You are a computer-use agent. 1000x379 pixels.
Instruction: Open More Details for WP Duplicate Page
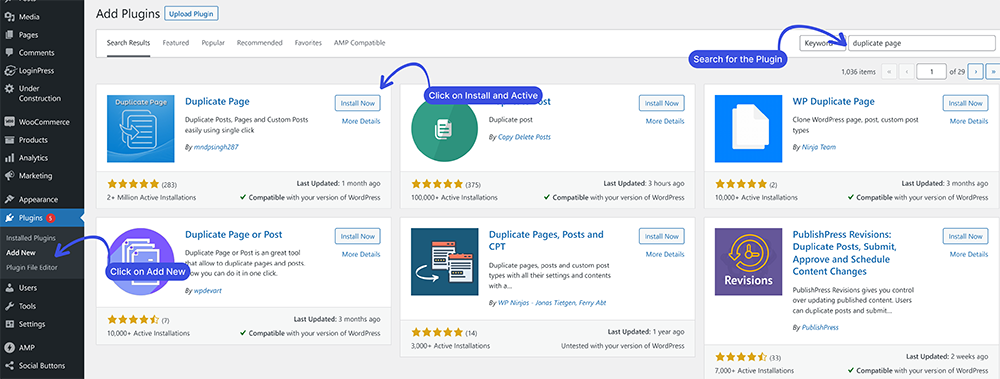click(x=969, y=121)
